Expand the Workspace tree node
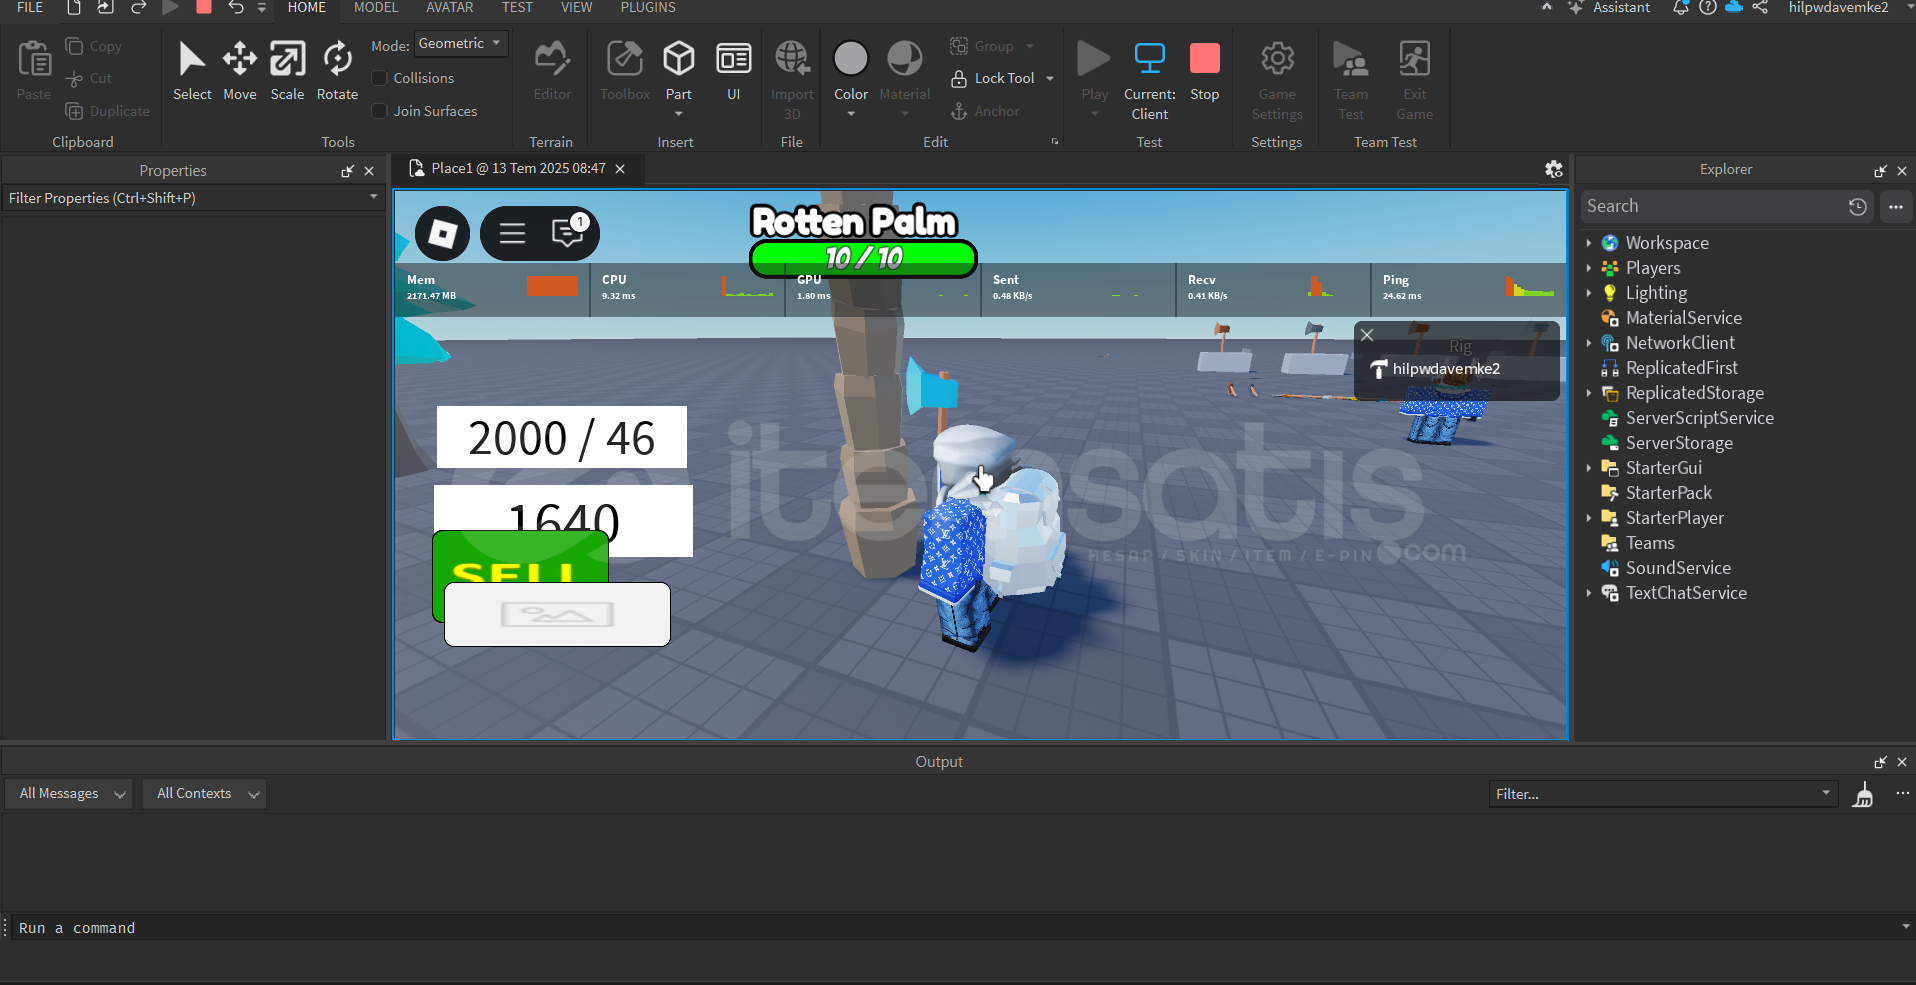The image size is (1916, 985). (x=1588, y=243)
